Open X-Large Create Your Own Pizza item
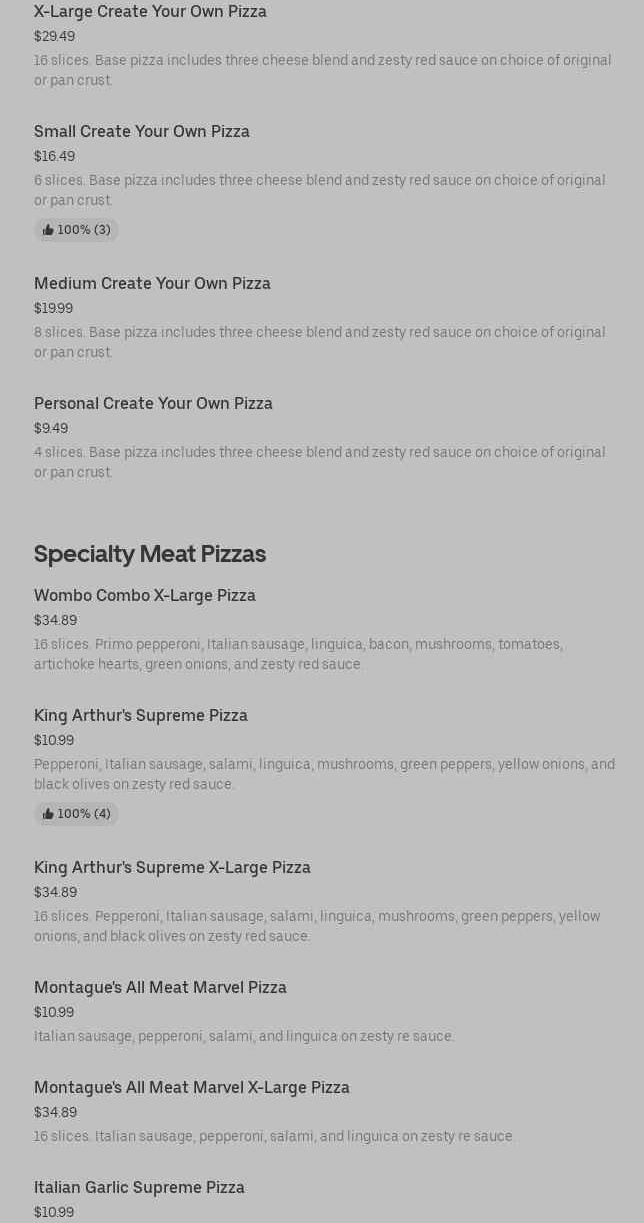This screenshot has width=644, height=1223. [x=150, y=11]
